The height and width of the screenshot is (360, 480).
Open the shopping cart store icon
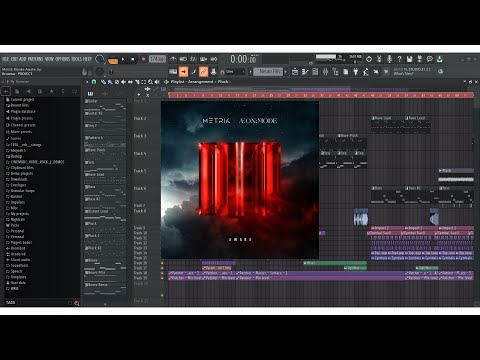[x=386, y=72]
